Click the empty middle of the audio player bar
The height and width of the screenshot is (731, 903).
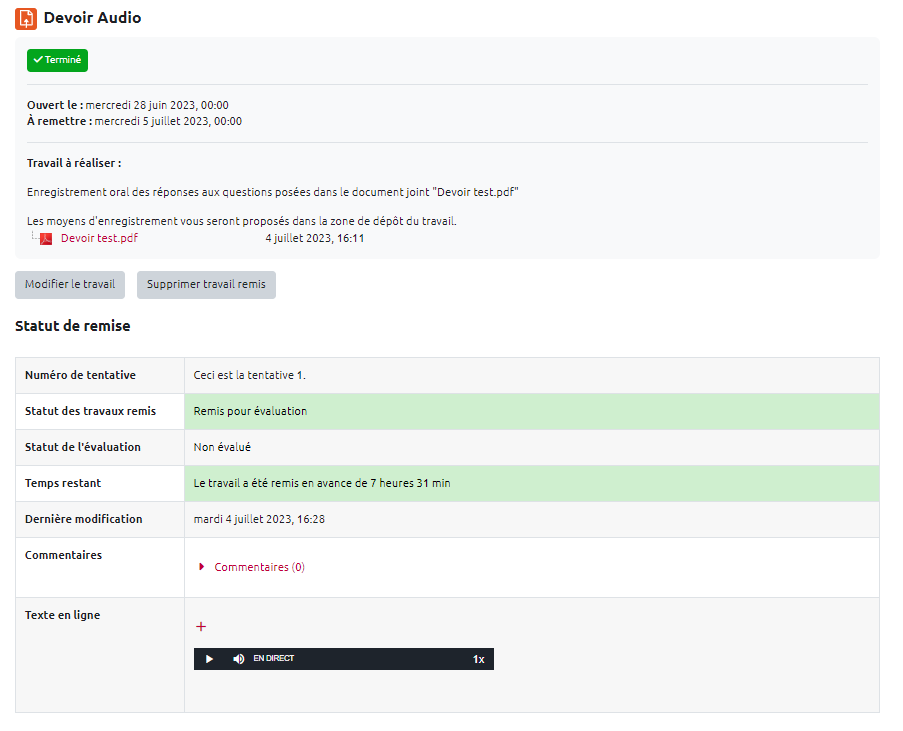[x=380, y=659]
